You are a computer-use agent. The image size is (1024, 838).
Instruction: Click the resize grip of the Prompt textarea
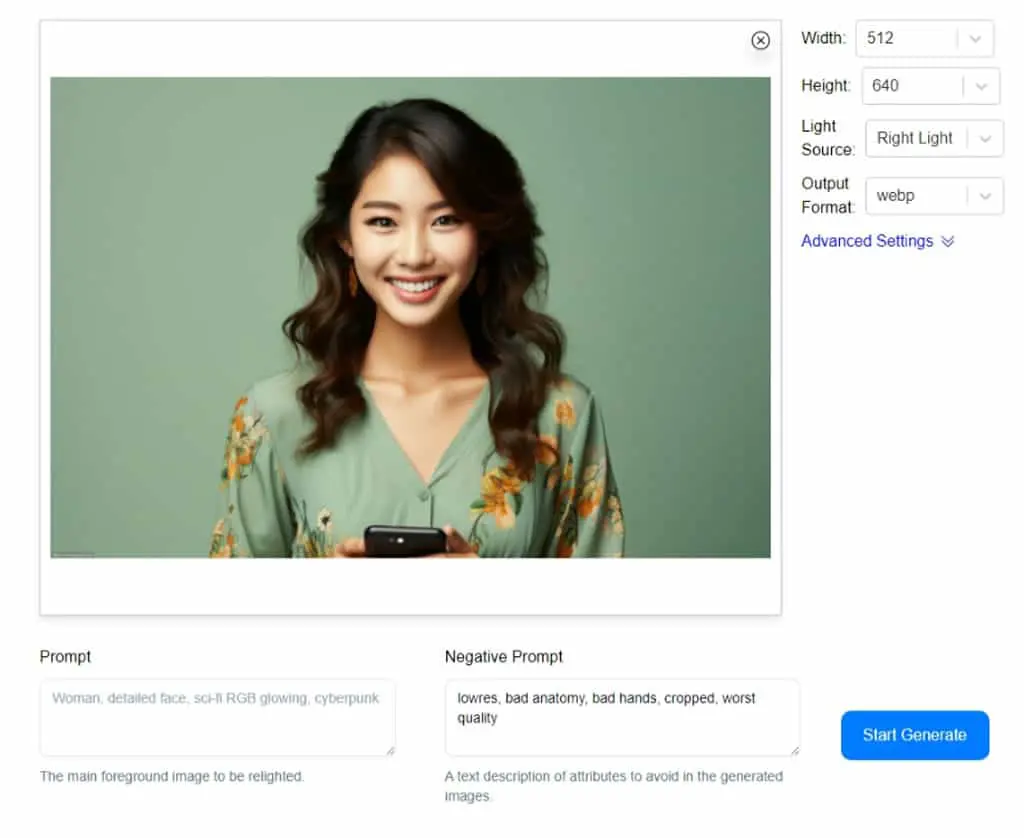click(x=390, y=751)
